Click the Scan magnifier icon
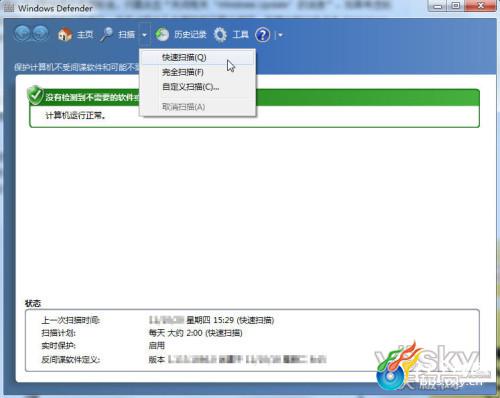Viewport: 500px width, 398px height. tap(107, 34)
